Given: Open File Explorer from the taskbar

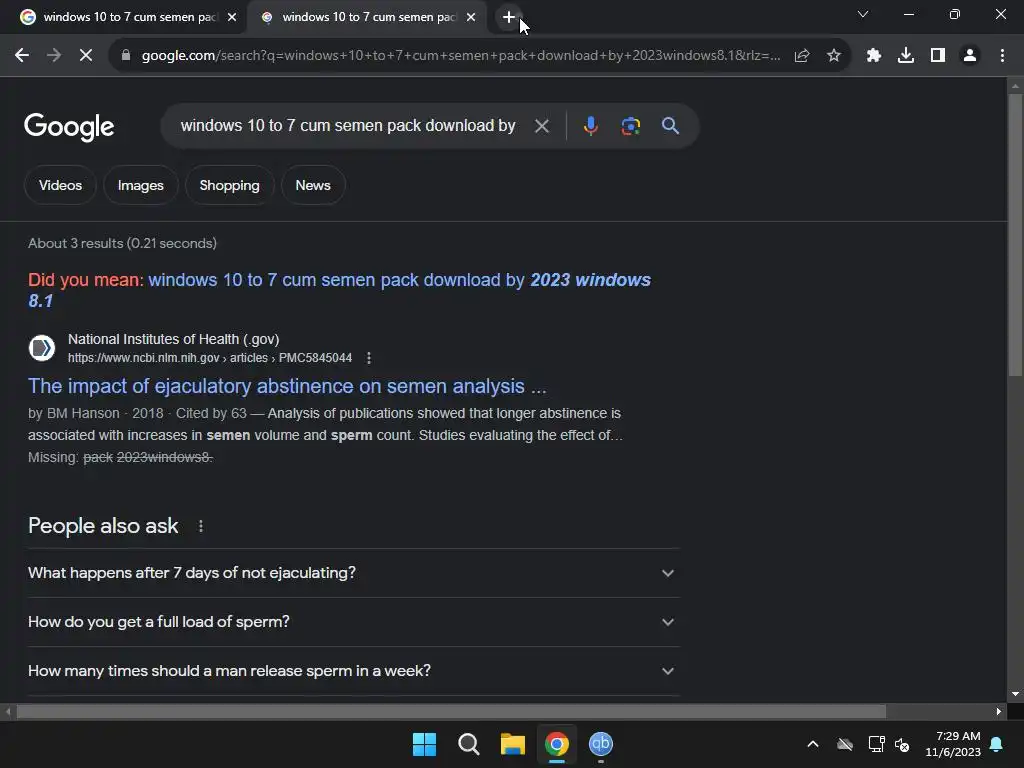Looking at the screenshot, I should click(x=513, y=744).
